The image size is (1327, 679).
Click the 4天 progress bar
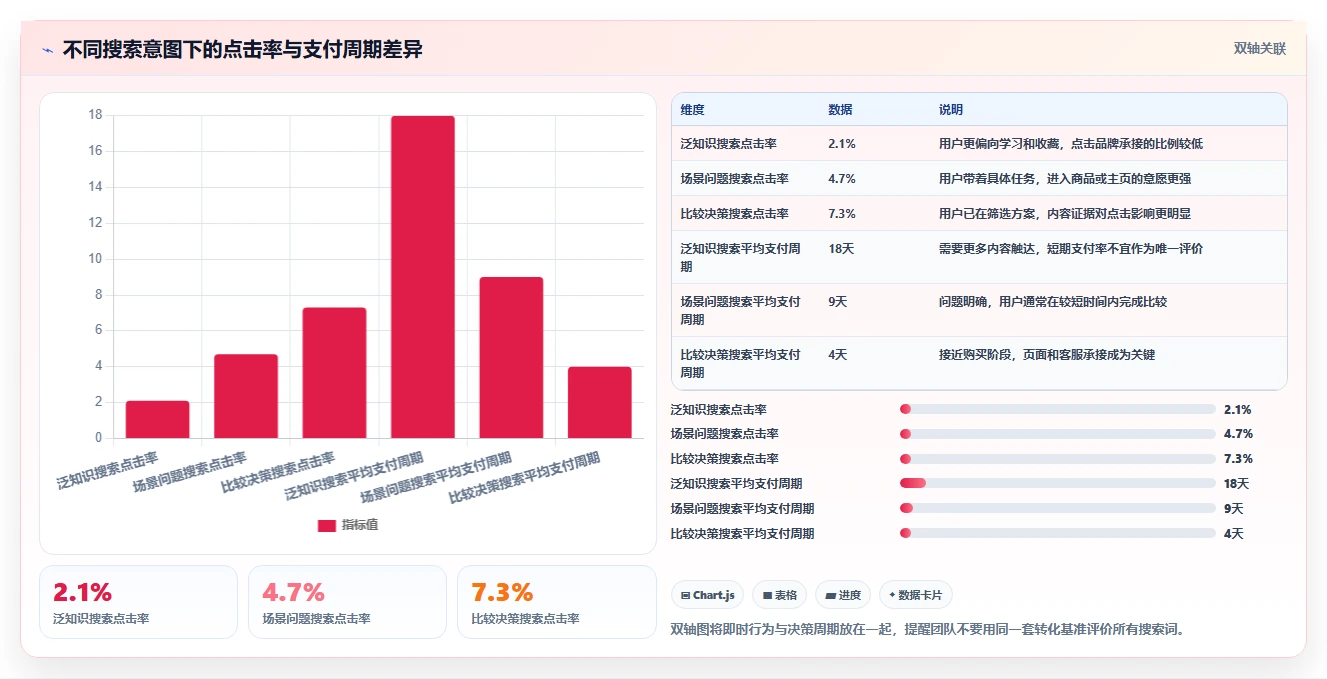pyautogui.click(x=1058, y=533)
